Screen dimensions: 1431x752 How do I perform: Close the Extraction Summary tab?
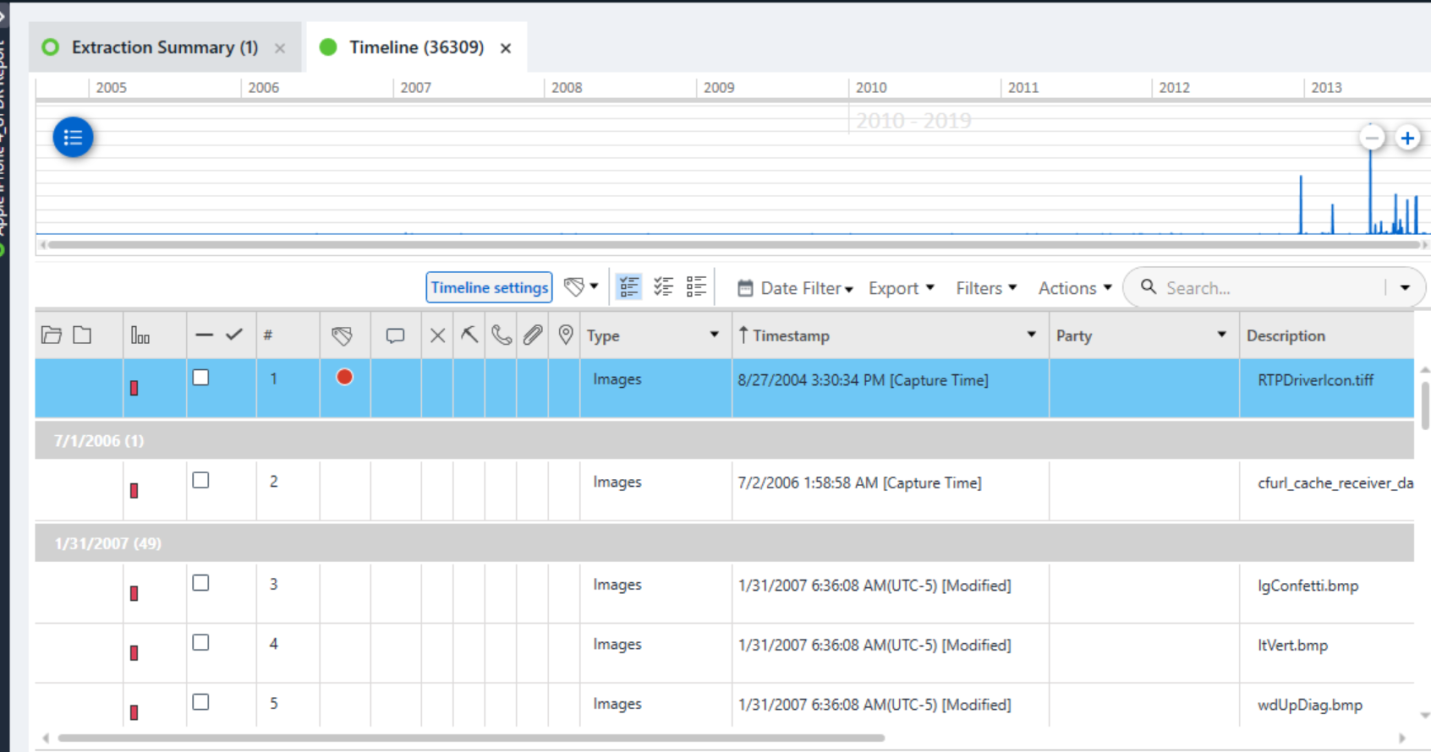280,48
